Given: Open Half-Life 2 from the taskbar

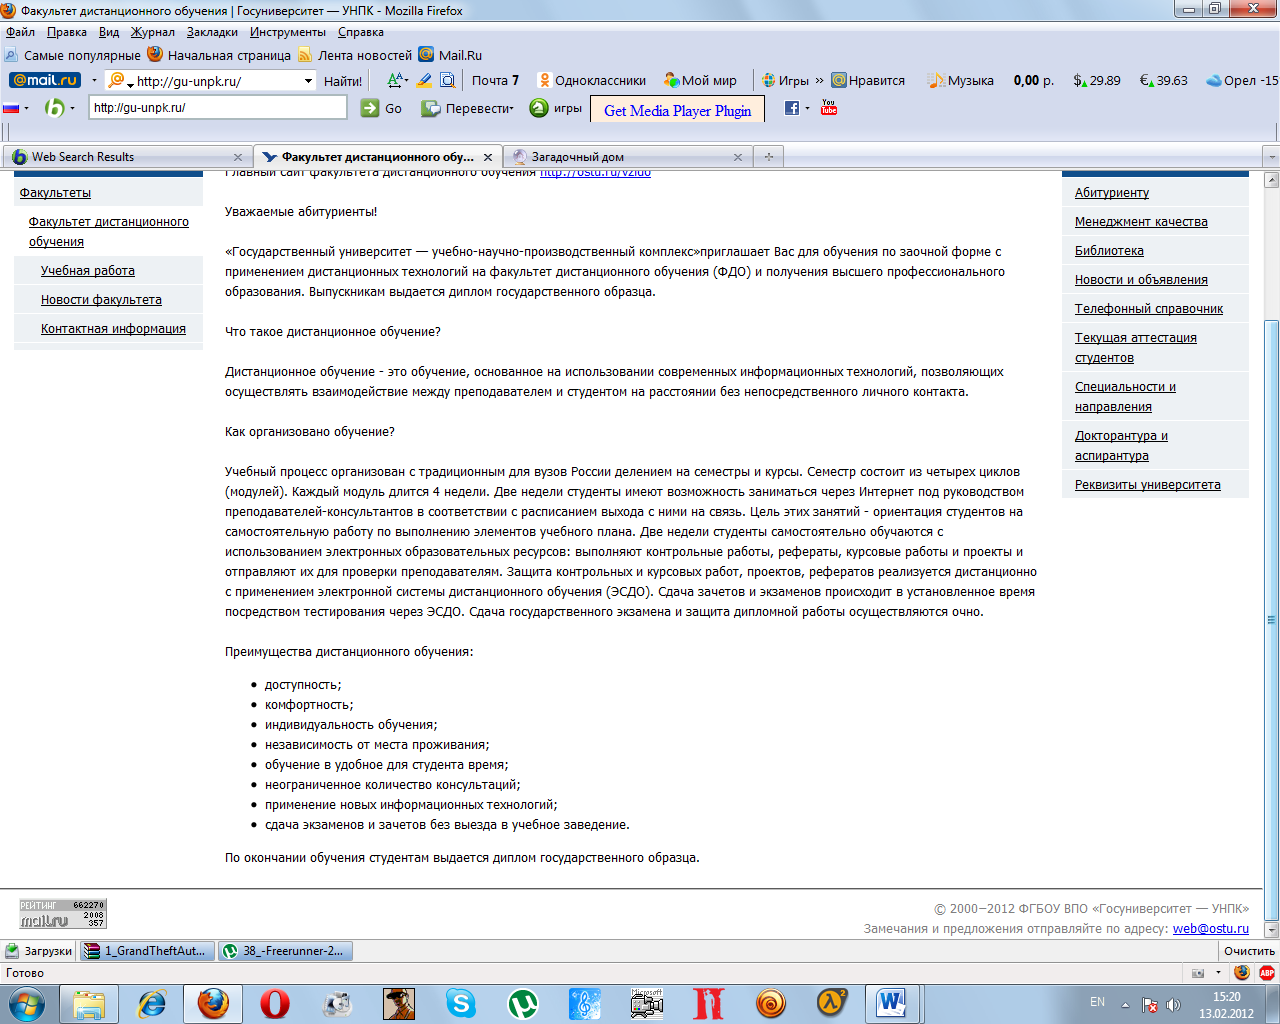Looking at the screenshot, I should (x=832, y=1003).
